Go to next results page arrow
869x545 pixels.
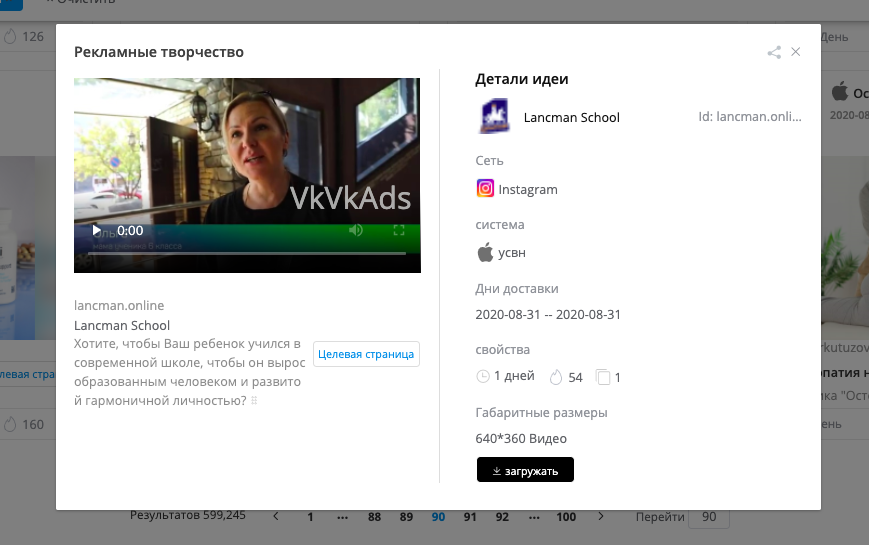601,516
